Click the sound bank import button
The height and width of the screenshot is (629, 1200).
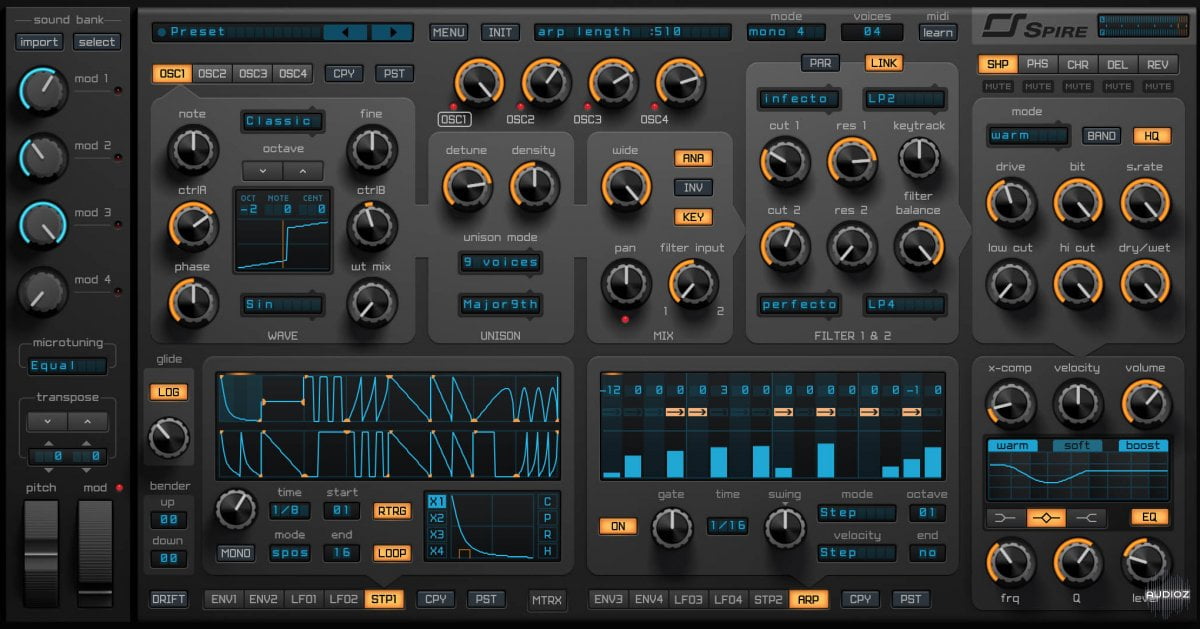point(39,42)
